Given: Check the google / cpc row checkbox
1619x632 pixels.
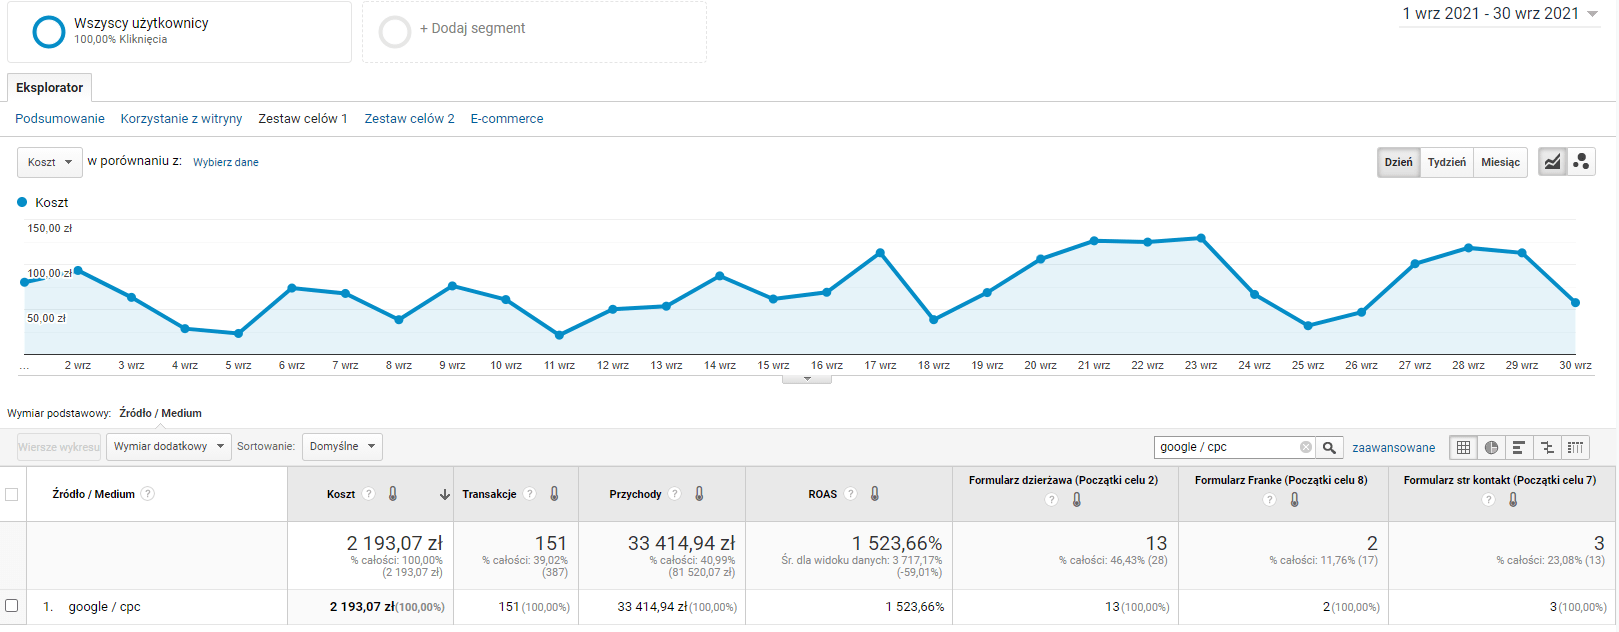Looking at the screenshot, I should pyautogui.click(x=12, y=606).
